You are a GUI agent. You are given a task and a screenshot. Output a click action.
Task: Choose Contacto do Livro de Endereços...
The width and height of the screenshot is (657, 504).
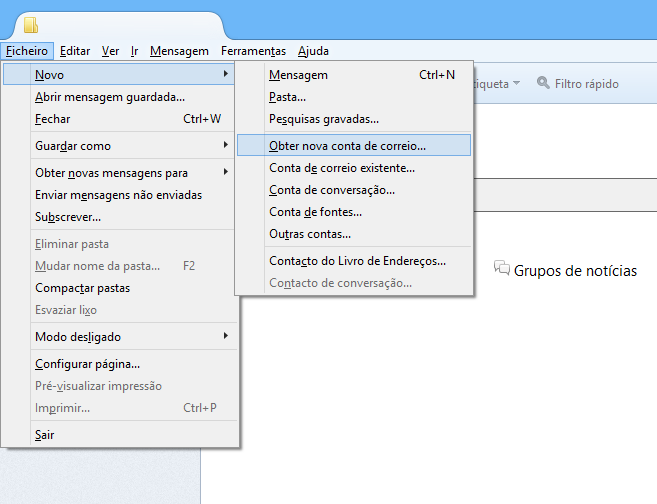(357, 261)
